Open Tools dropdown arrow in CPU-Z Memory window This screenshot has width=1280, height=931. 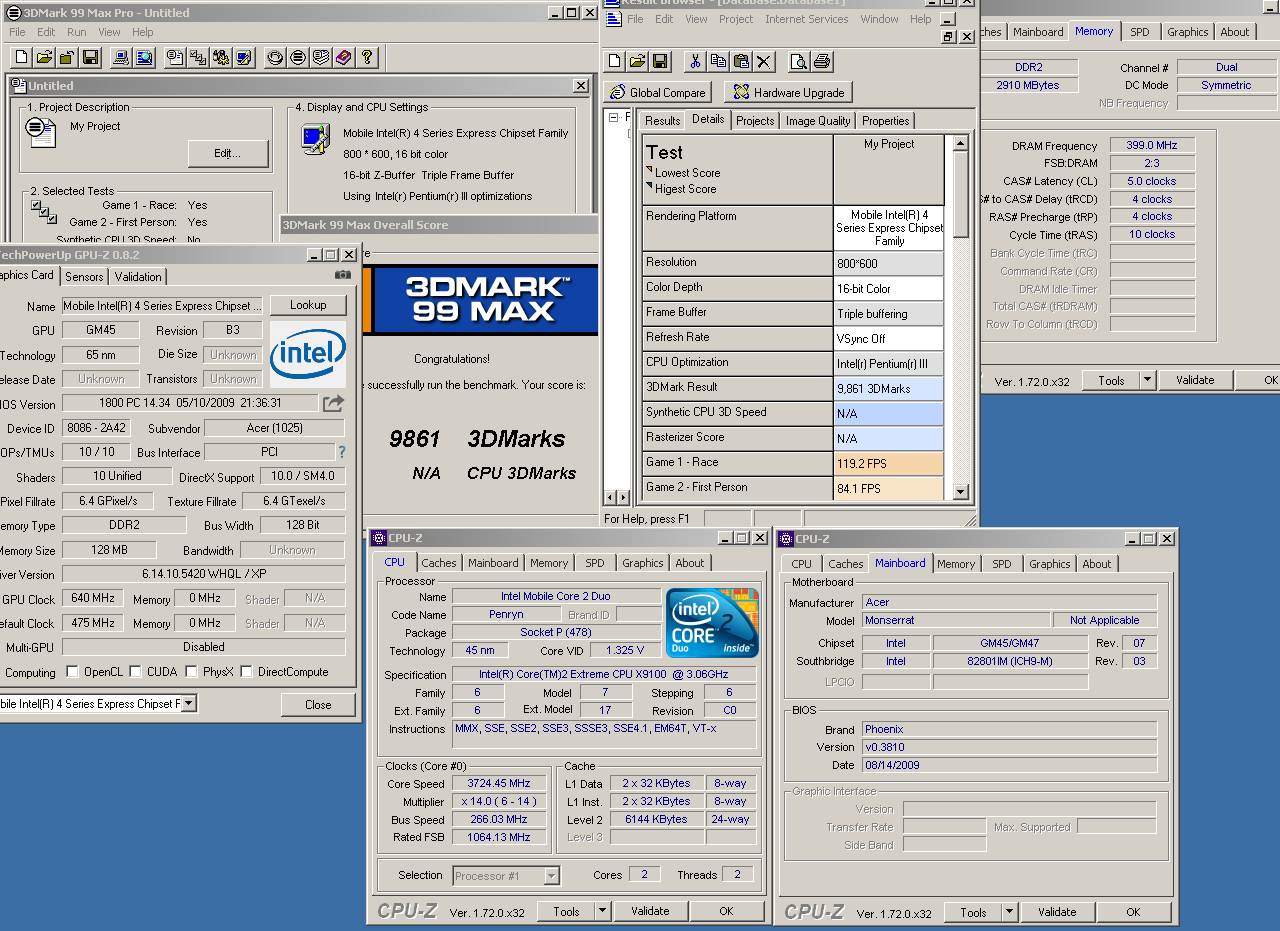click(1147, 380)
